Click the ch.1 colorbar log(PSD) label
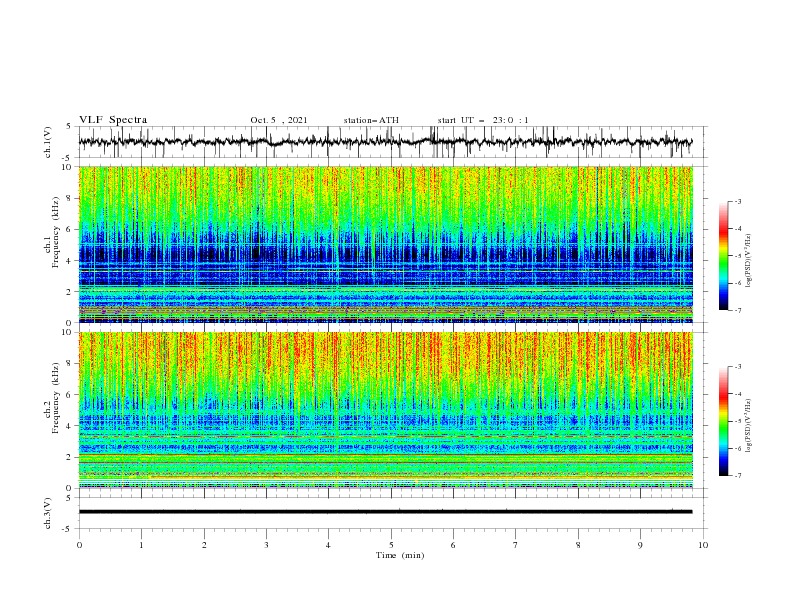This screenshot has height=612, width=792. click(748, 261)
